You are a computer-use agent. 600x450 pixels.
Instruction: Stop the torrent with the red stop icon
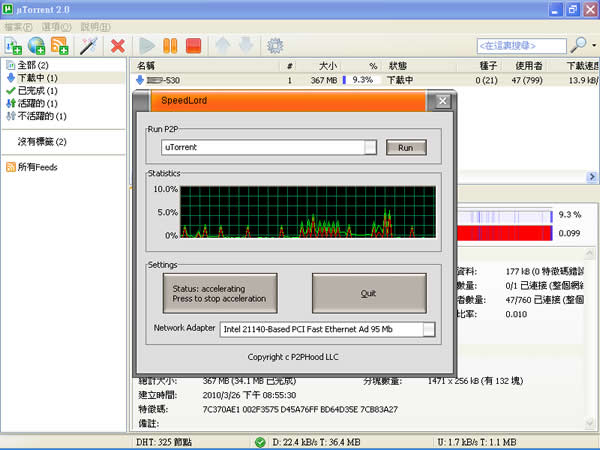coord(194,45)
